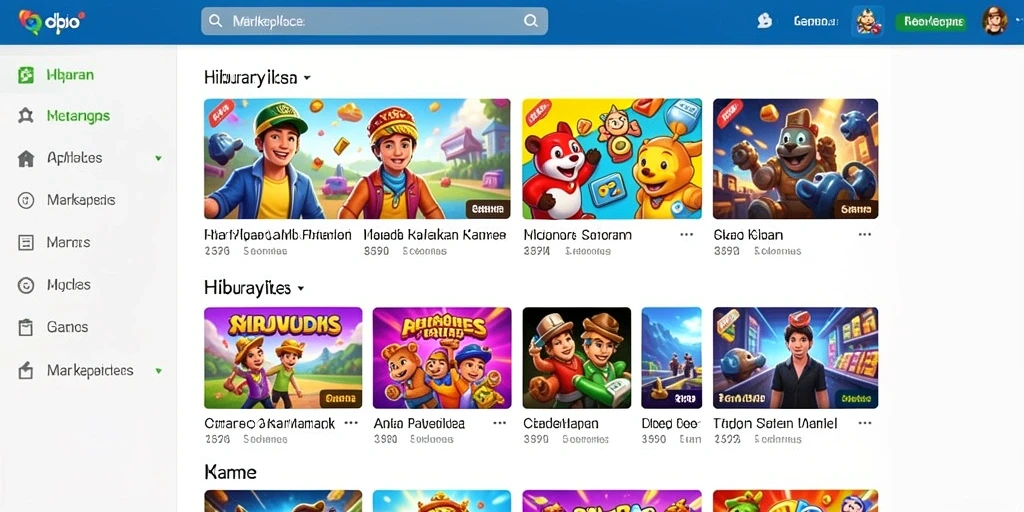Open the Cmareo Skar Mamank thumbnail
The image size is (1024, 512).
click(283, 358)
